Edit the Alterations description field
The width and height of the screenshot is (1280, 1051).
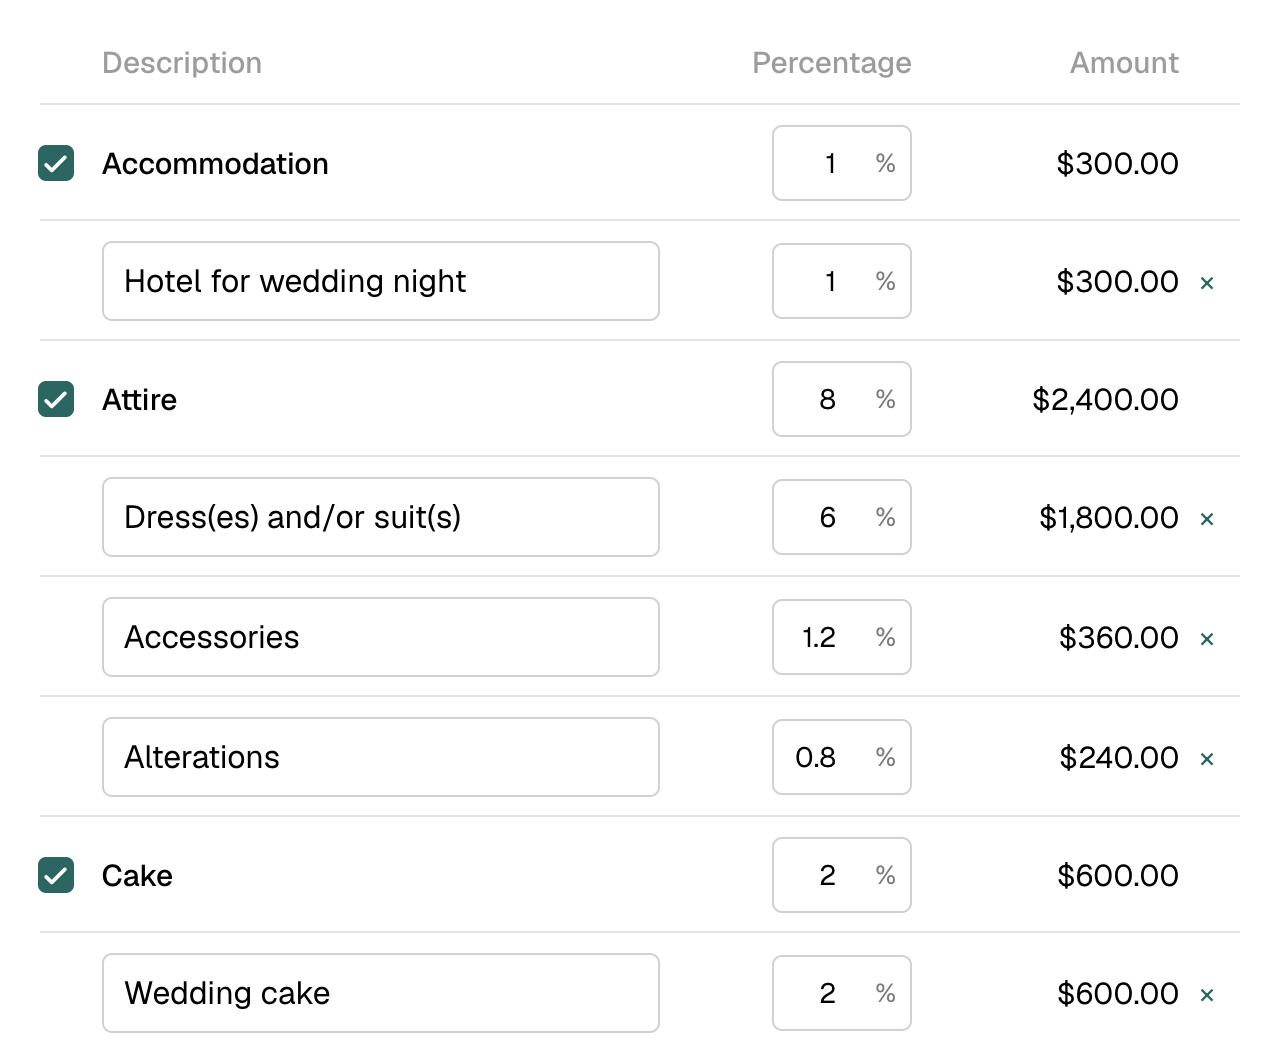(x=381, y=757)
